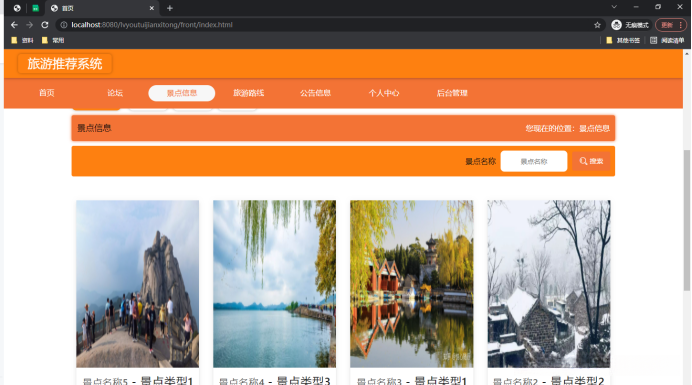Close the 首页 browser tab
This screenshot has height=385, width=692.
pyautogui.click(x=151, y=8)
